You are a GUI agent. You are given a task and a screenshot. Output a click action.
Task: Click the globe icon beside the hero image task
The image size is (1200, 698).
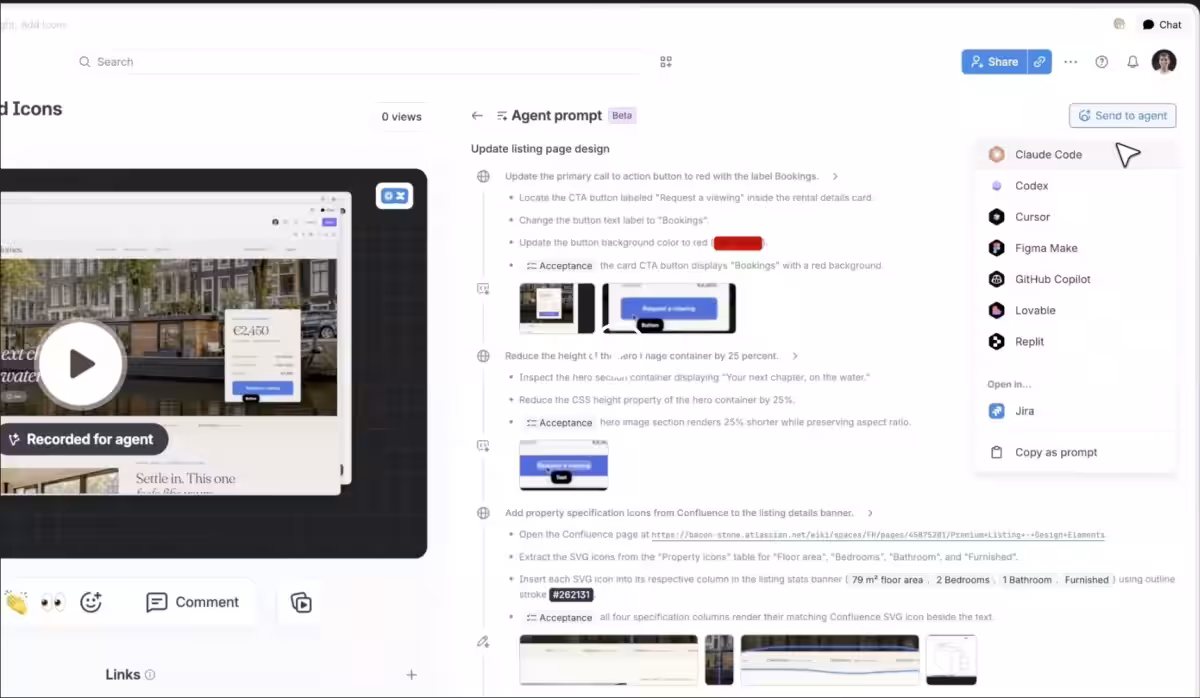tap(484, 356)
